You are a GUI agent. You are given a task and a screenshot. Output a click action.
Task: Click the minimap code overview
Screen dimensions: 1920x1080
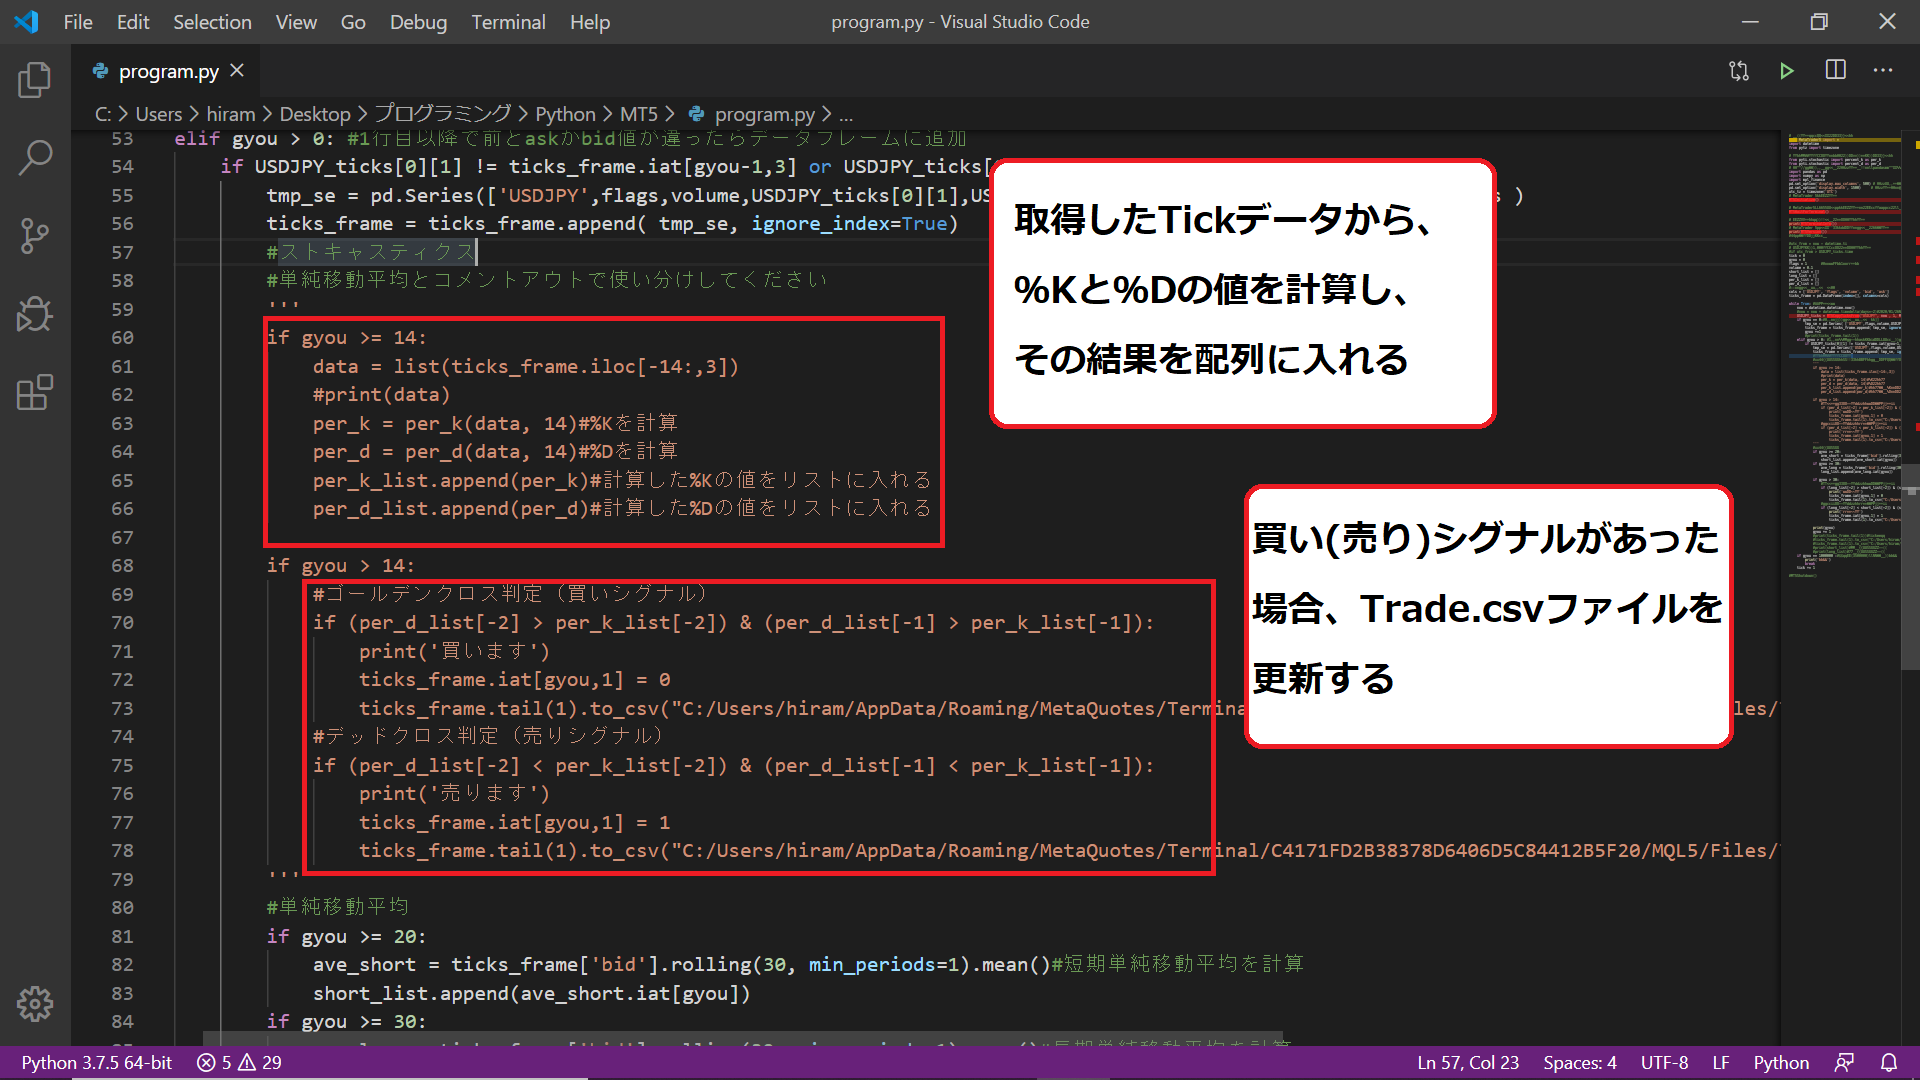(x=1845, y=350)
